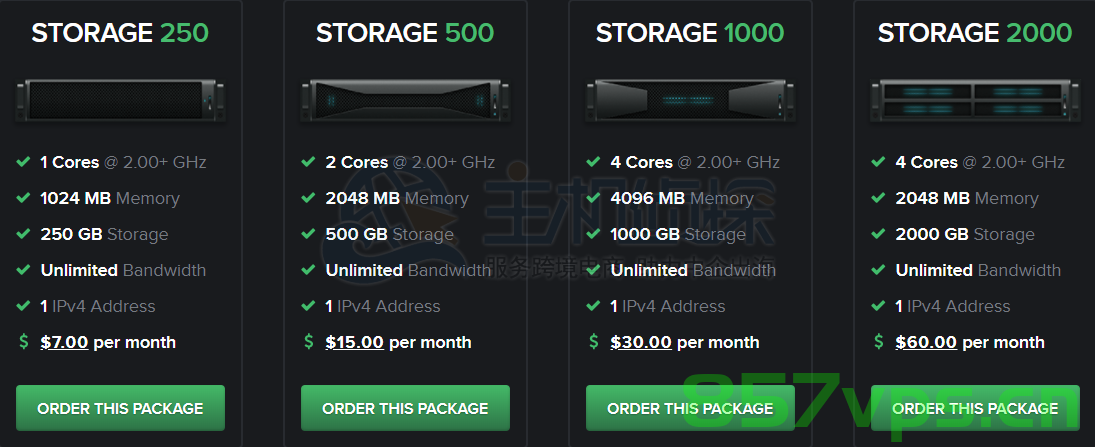Click the dollar icon in Storage 250
This screenshot has width=1095, height=447.
coord(24,342)
